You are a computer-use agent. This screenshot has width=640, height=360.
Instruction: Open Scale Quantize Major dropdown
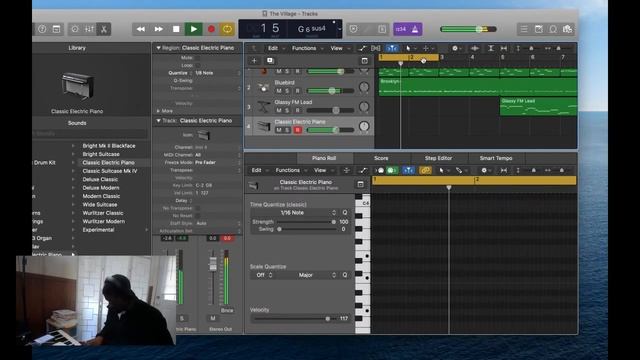[x=306, y=275]
